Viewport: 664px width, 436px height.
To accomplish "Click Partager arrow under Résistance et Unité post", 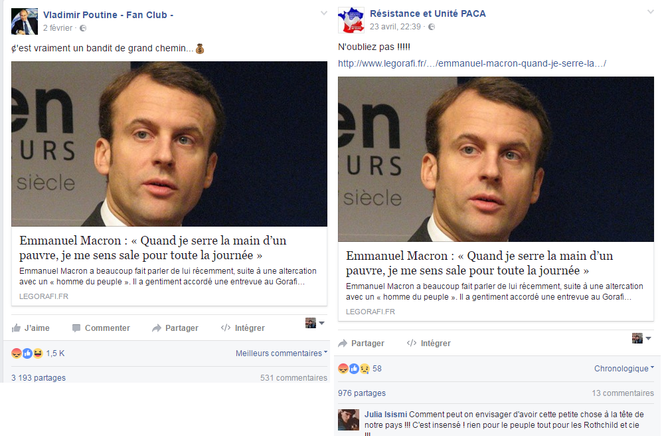I will coord(343,343).
